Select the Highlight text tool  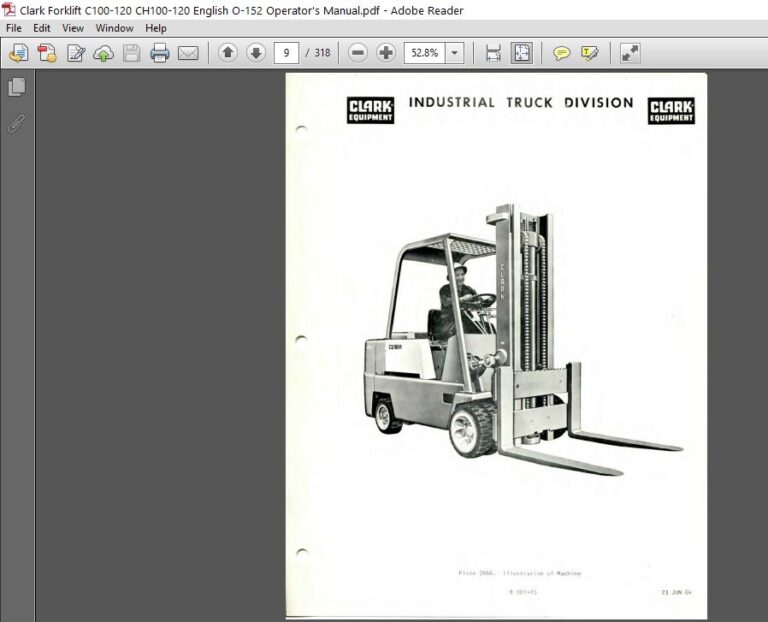[589, 53]
